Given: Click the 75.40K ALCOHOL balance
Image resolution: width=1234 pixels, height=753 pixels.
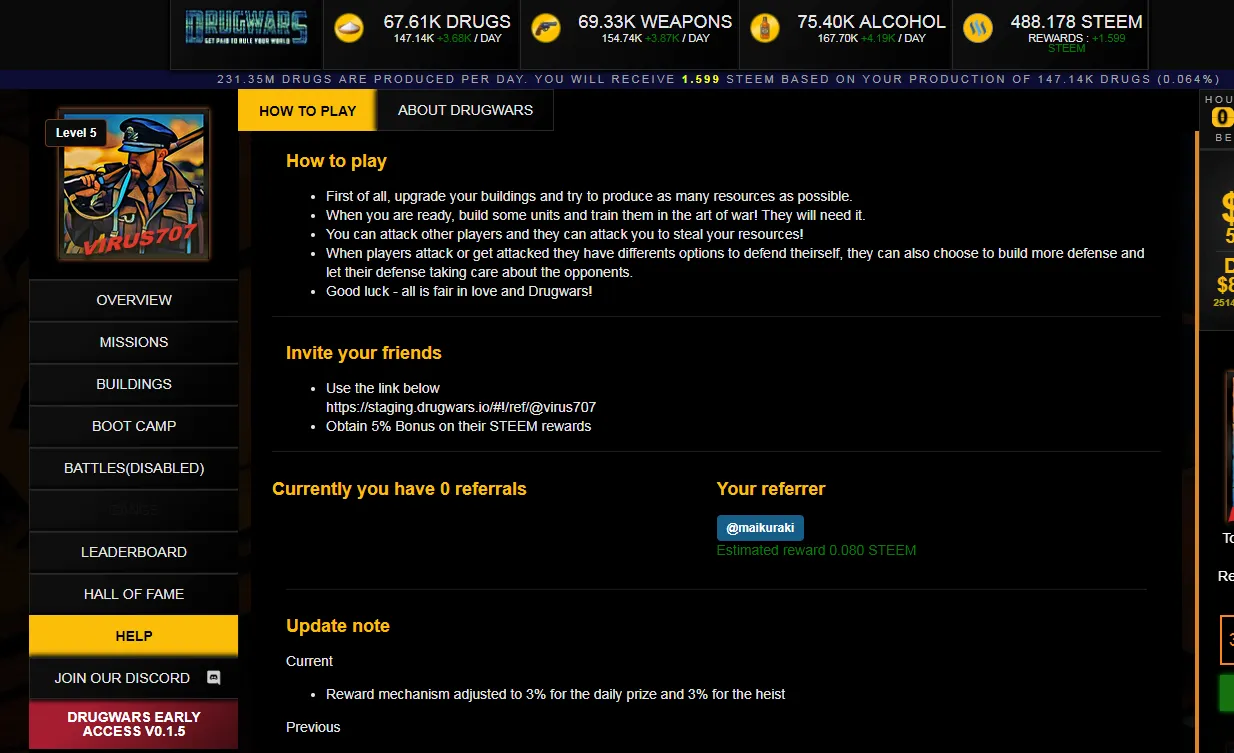Looking at the screenshot, I should 871,21.
